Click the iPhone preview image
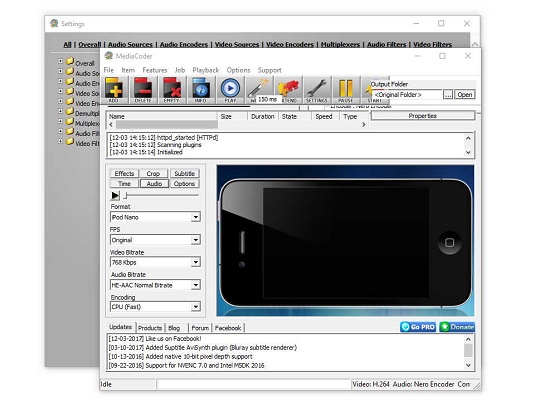The height and width of the screenshot is (406, 550). 346,240
